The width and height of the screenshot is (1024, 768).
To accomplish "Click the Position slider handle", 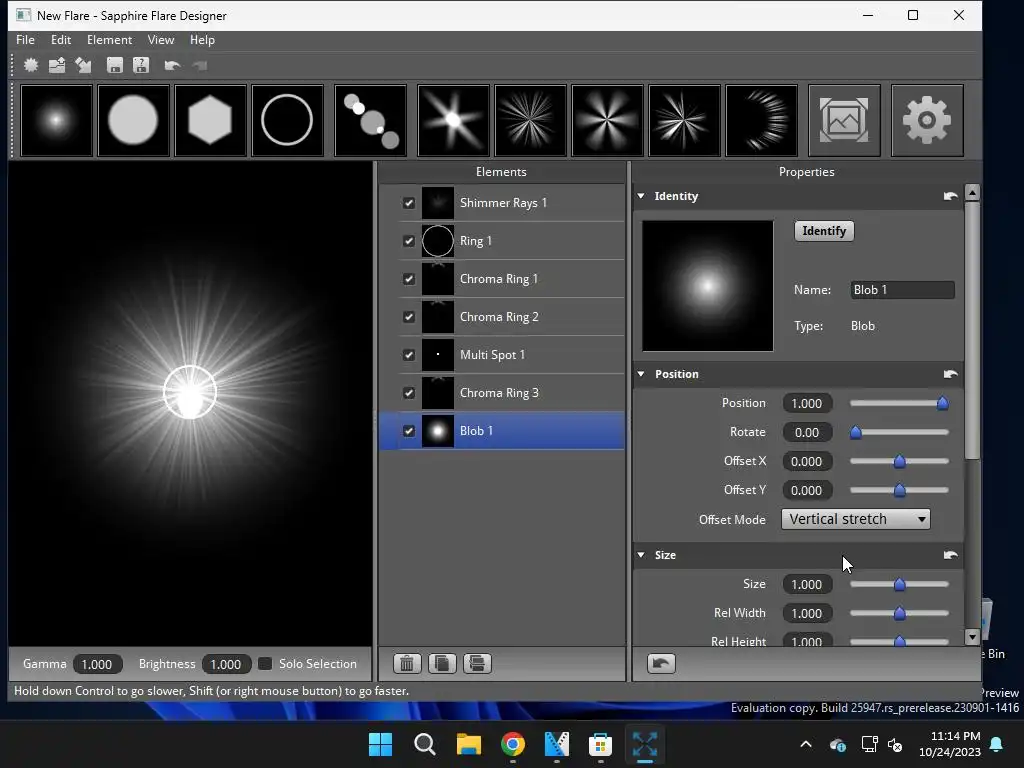I will point(942,404).
